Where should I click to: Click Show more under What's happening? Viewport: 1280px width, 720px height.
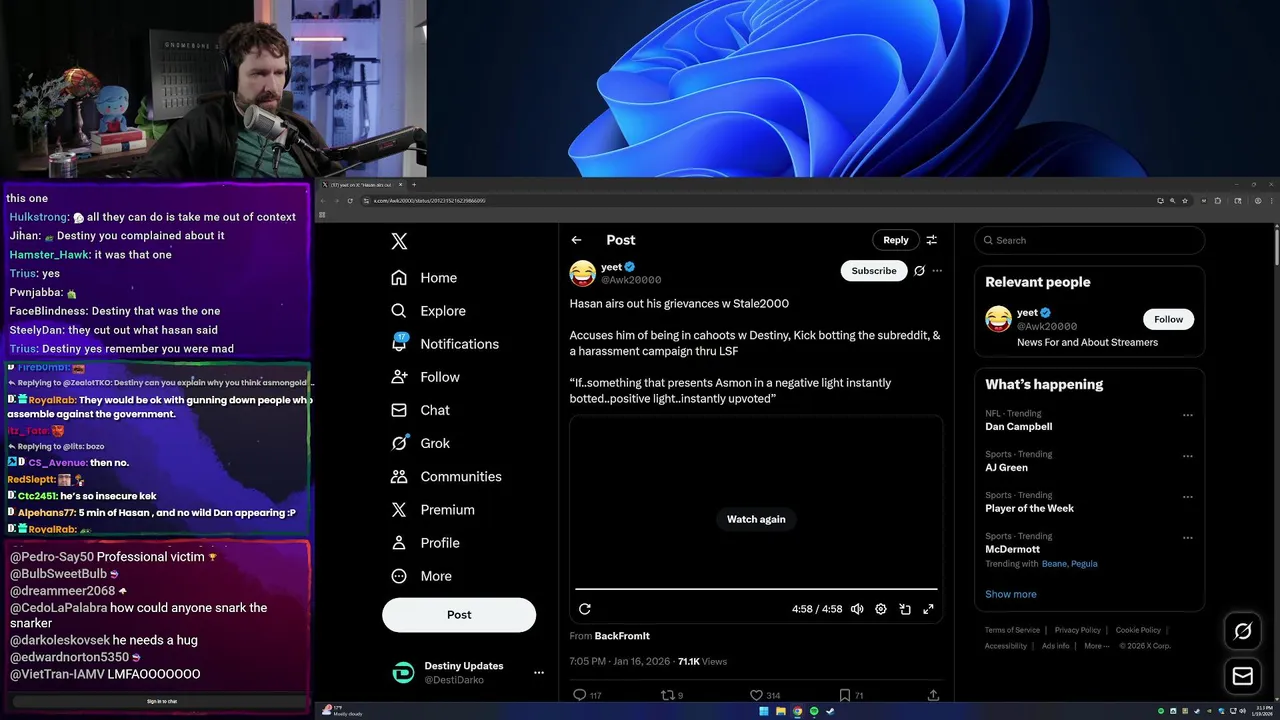[1010, 594]
